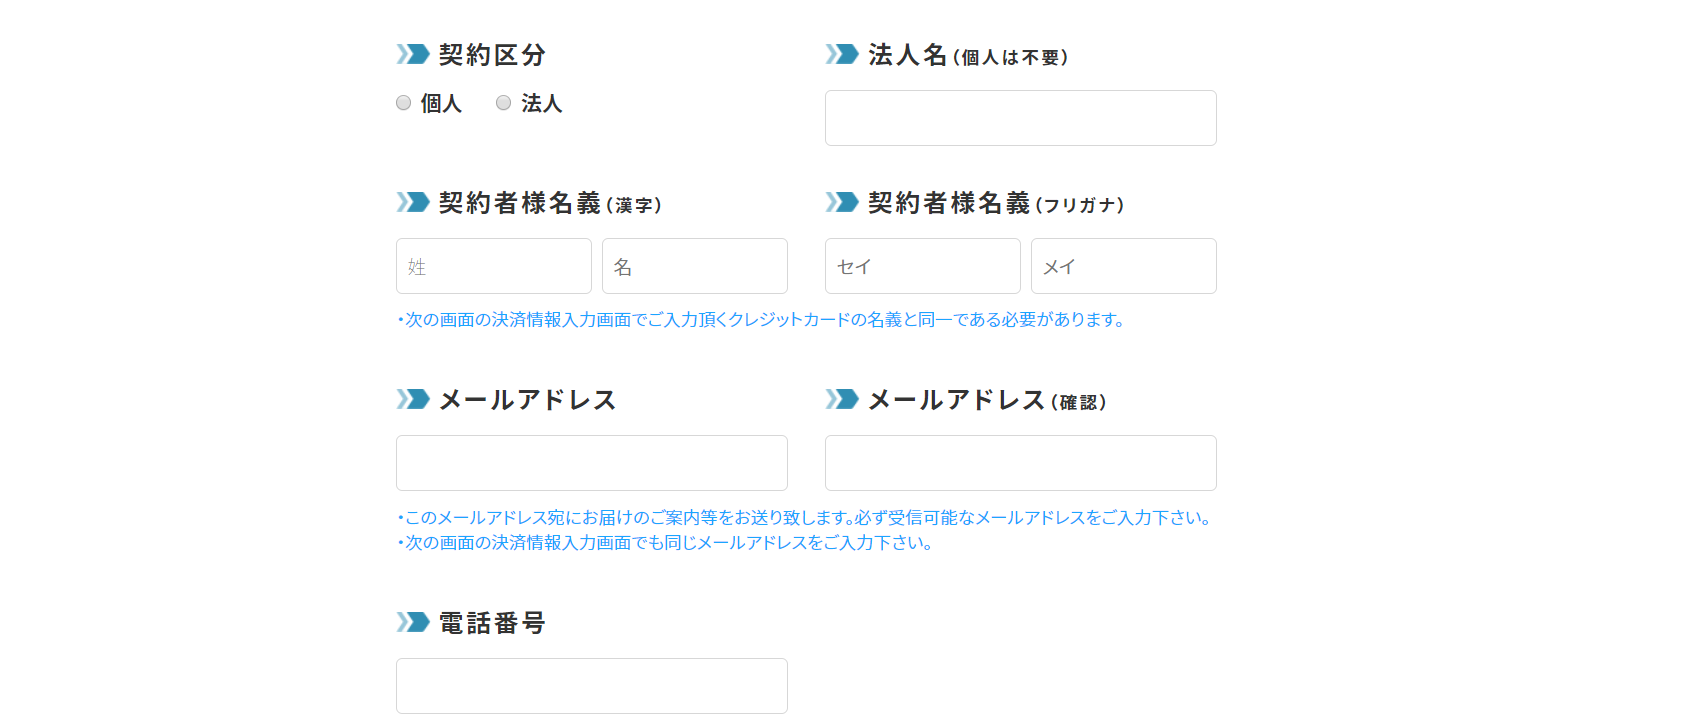
Task: Focus the セイ furigana field
Action: click(922, 266)
